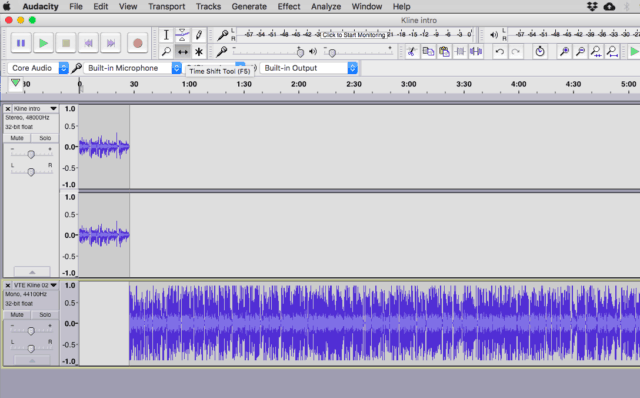Screen dimensions: 640x398
Task: Adjust Kline intro track gain slider
Action: click(31, 154)
